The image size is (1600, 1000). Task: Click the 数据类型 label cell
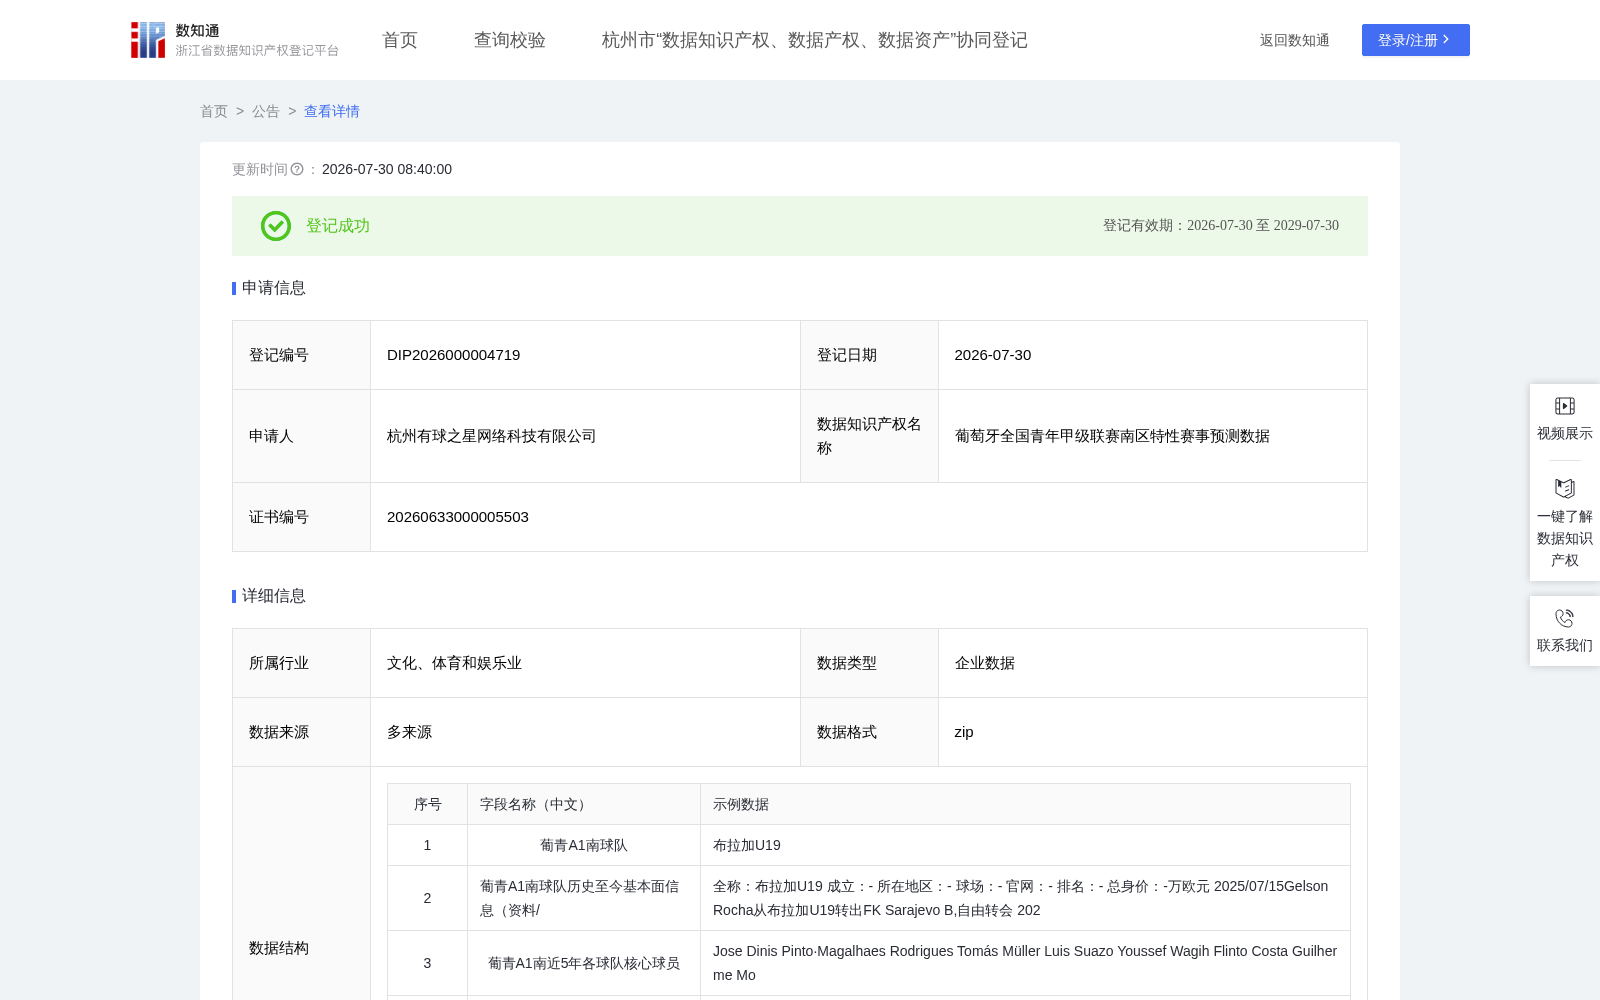coord(869,663)
